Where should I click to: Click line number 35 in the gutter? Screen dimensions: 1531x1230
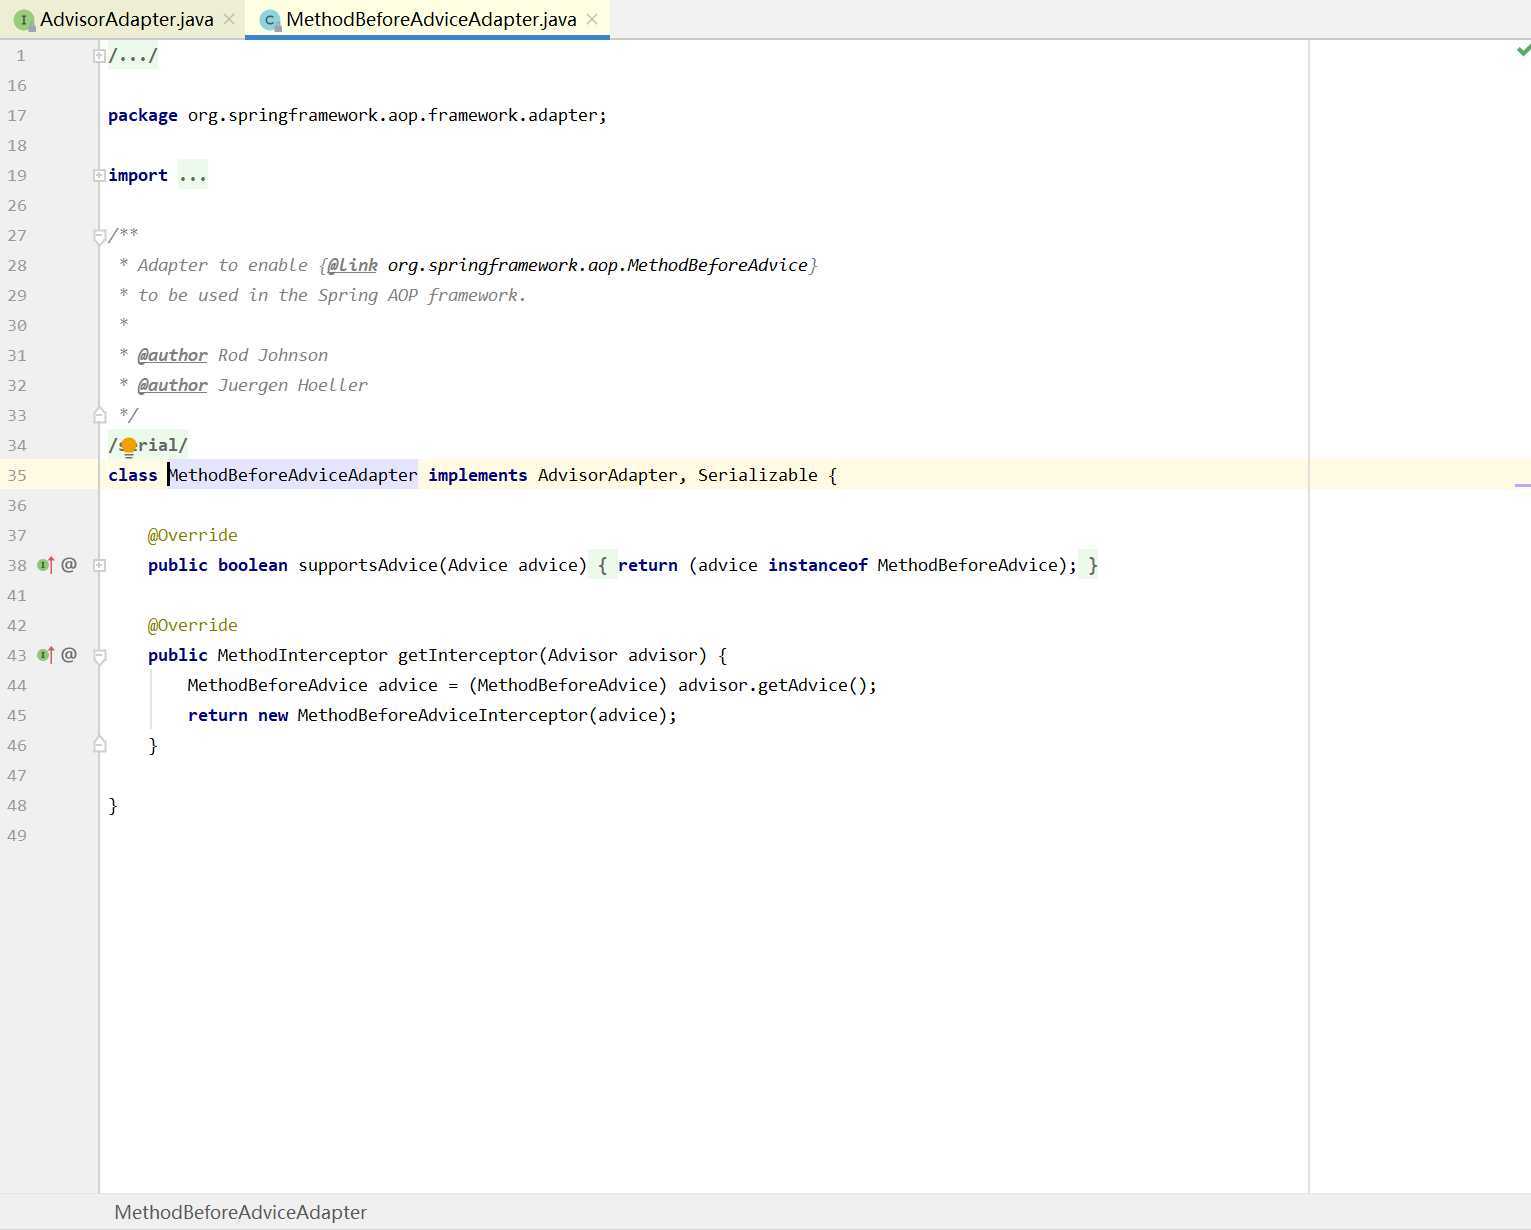[x=17, y=475]
